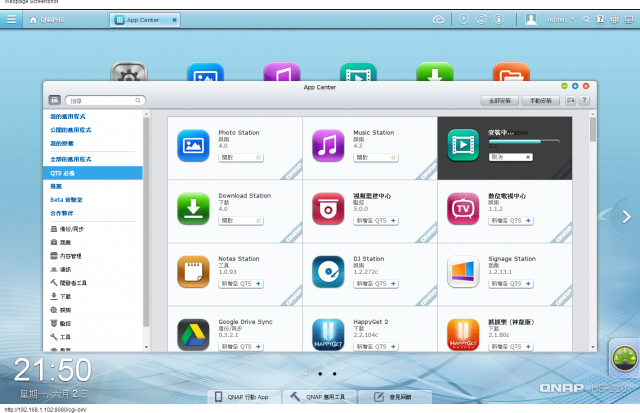
Task: Select My Licenses in the sidebar
Action: (x=62, y=143)
